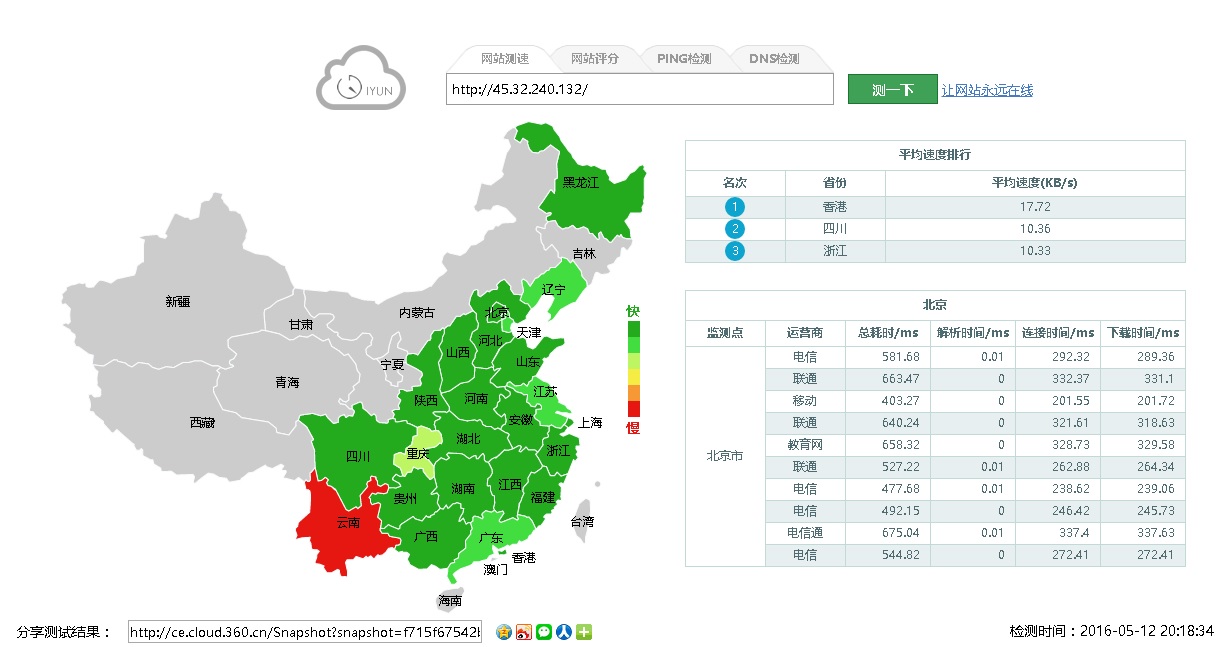Click the 移动 carrier cell
The image size is (1221, 647).
tap(805, 400)
